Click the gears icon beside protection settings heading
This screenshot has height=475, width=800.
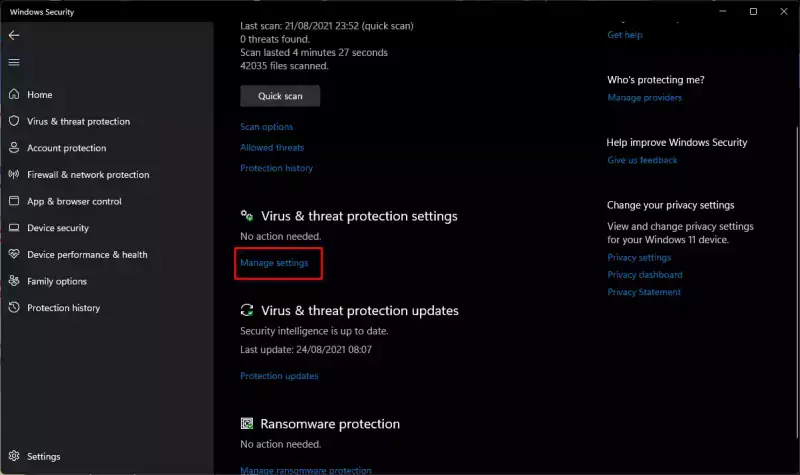click(x=247, y=216)
